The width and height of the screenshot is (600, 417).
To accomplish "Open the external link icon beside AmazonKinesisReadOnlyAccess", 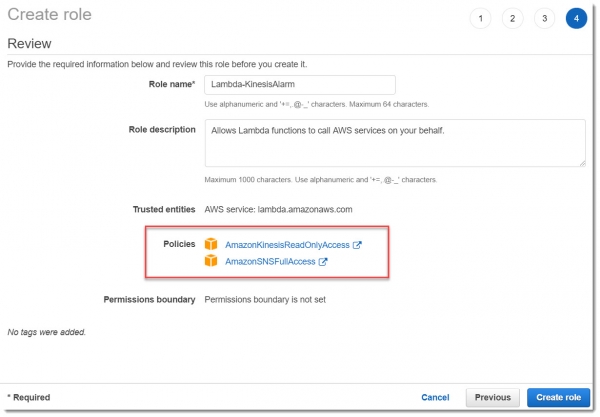I will point(357,245).
